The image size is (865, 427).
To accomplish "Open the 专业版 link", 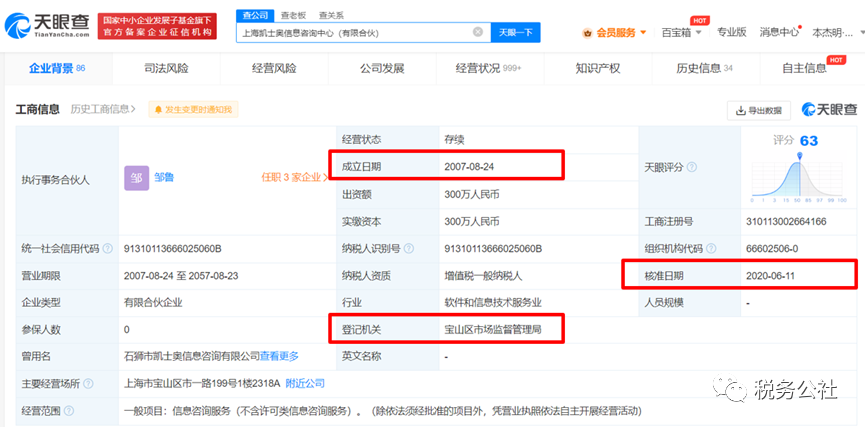I will click(x=731, y=32).
